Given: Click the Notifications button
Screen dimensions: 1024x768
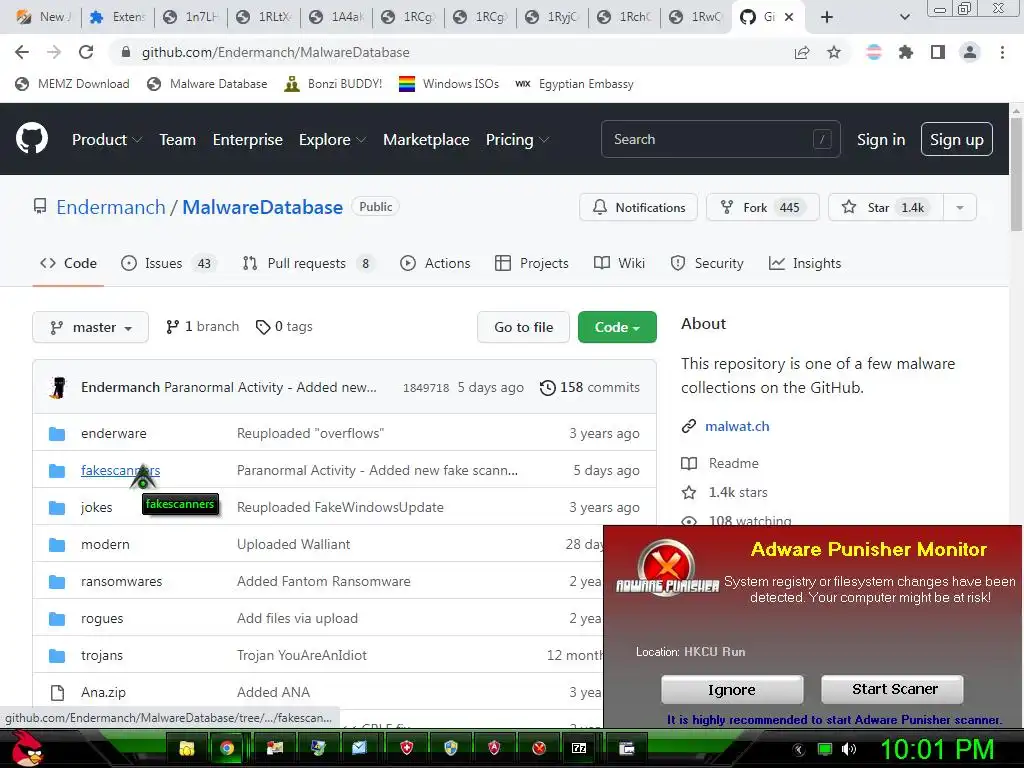Looking at the screenshot, I should [x=638, y=208].
